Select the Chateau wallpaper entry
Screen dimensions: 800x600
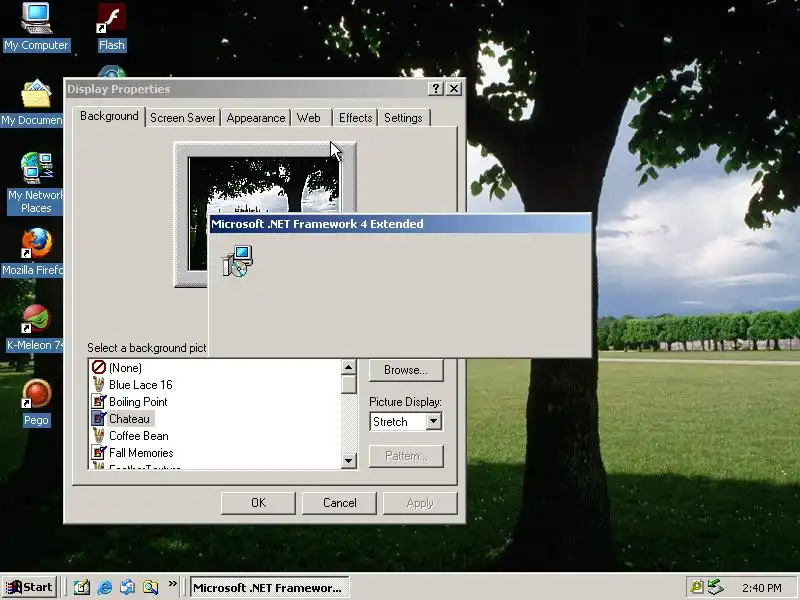coord(130,419)
